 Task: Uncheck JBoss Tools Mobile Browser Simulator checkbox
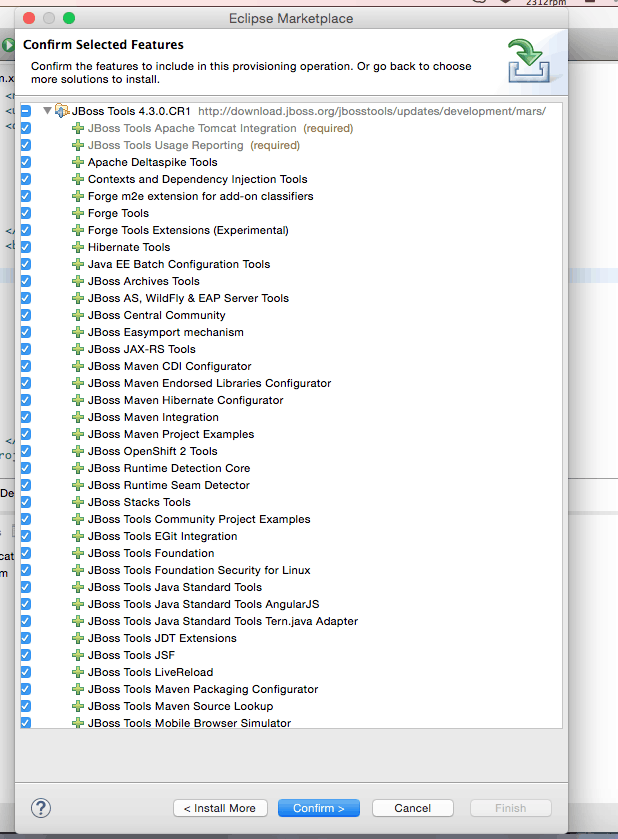point(26,723)
